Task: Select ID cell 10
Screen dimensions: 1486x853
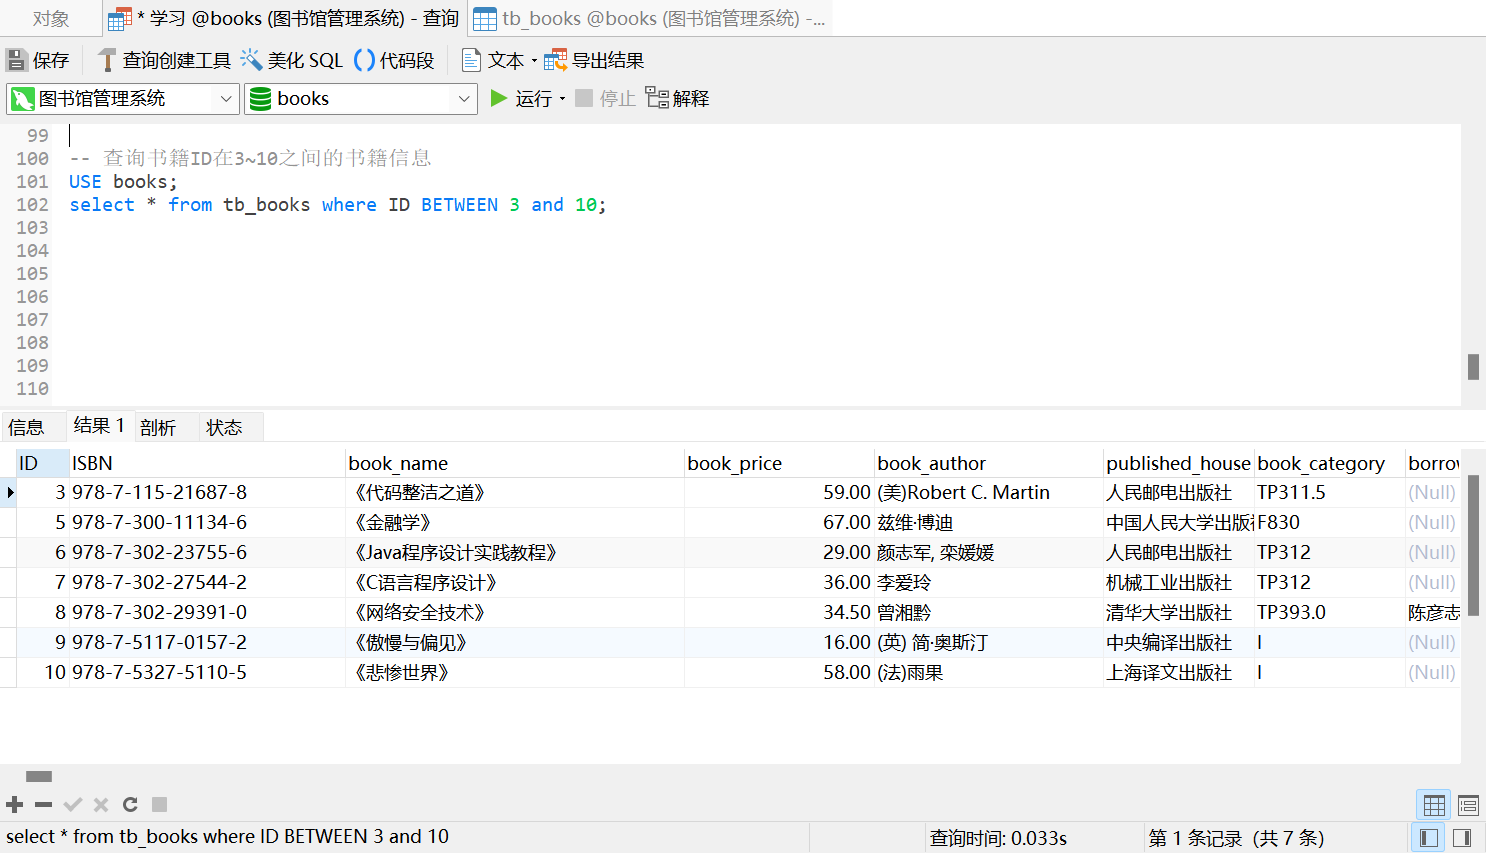Action: pyautogui.click(x=42, y=672)
